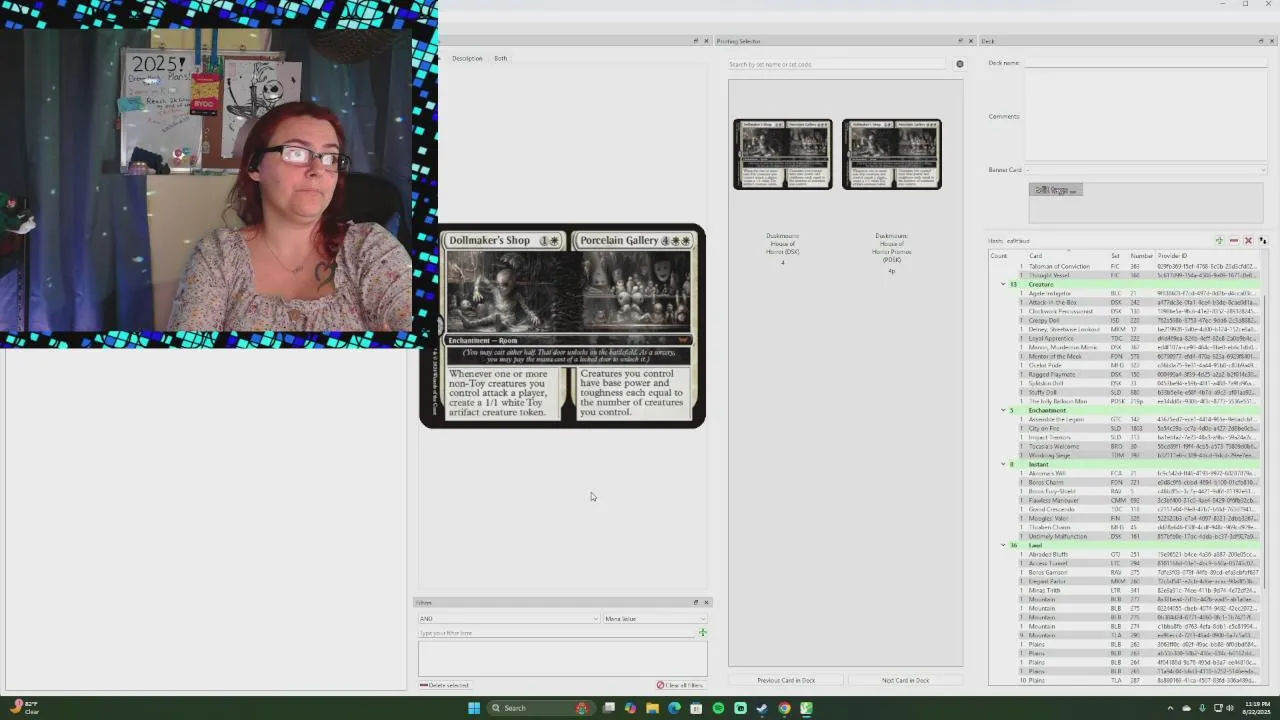1280x720 pixels.
Task: Open the Banner Card dropdown
Action: point(1145,170)
